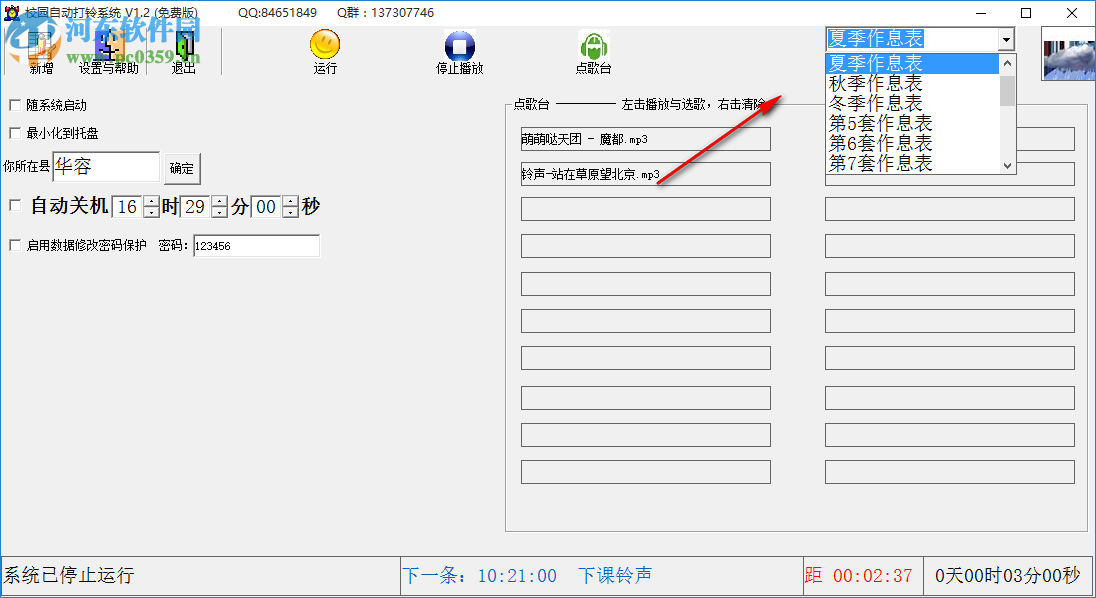Play the 萌萌哒天团 - 魔都.mp3 song entry
Image resolution: width=1096 pixels, height=598 pixels.
coord(645,138)
